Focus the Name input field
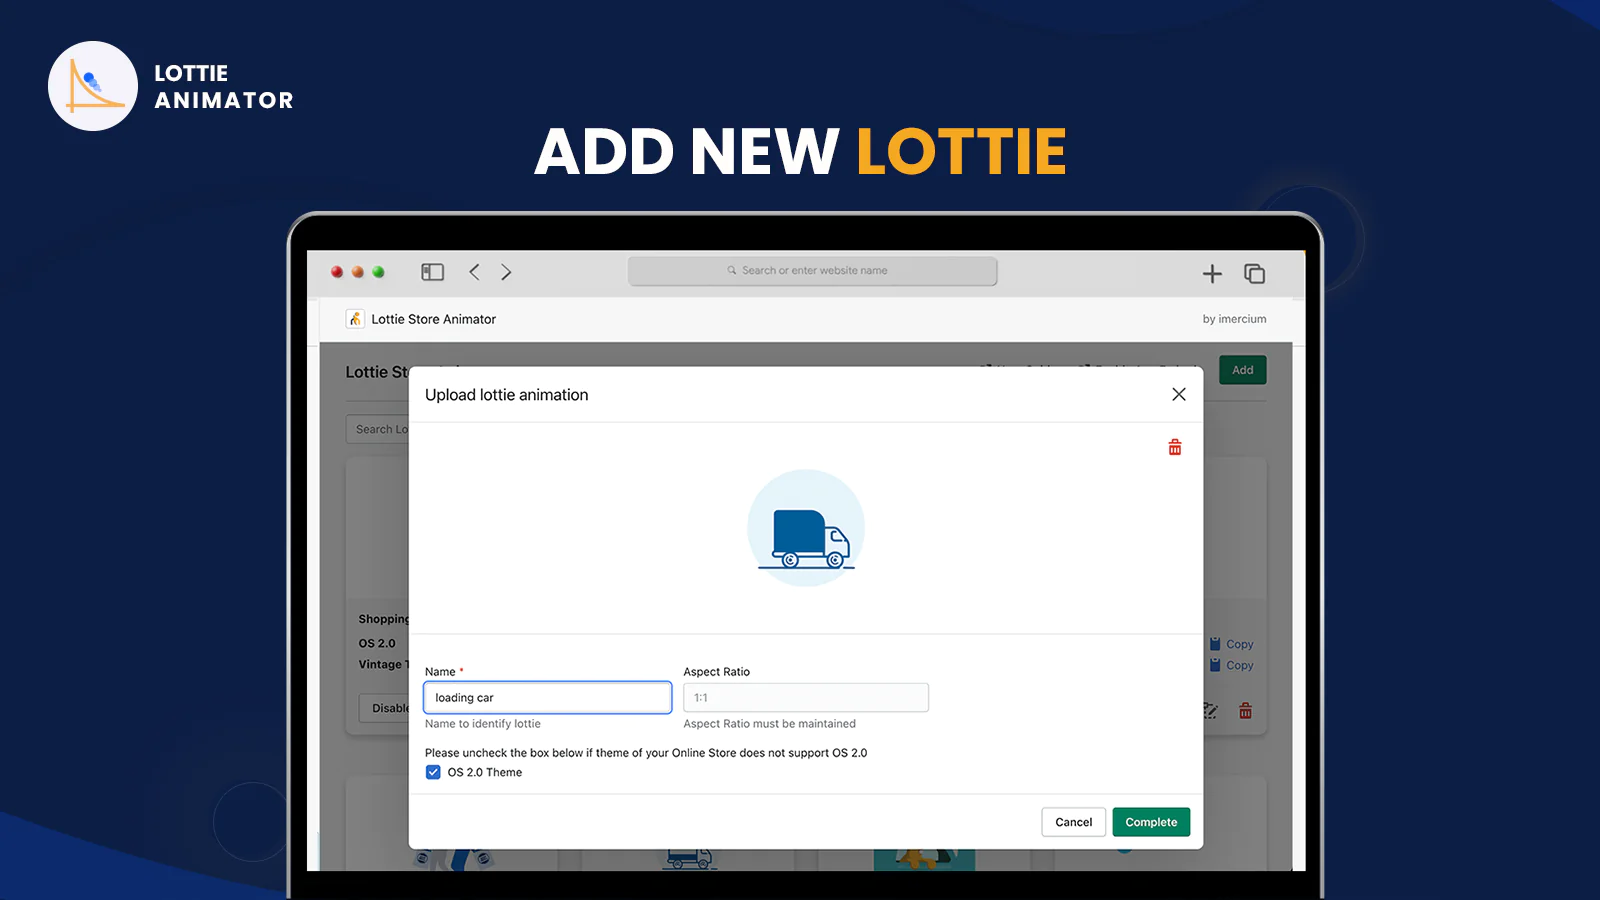 547,698
